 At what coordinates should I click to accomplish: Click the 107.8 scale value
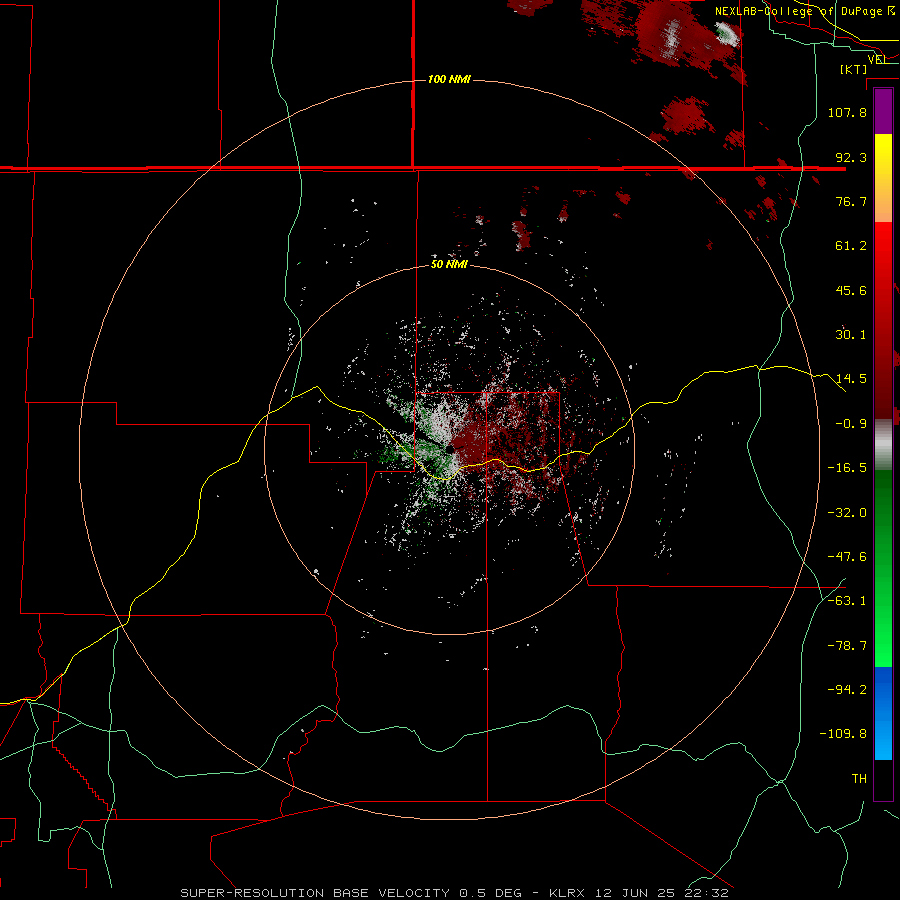847,112
